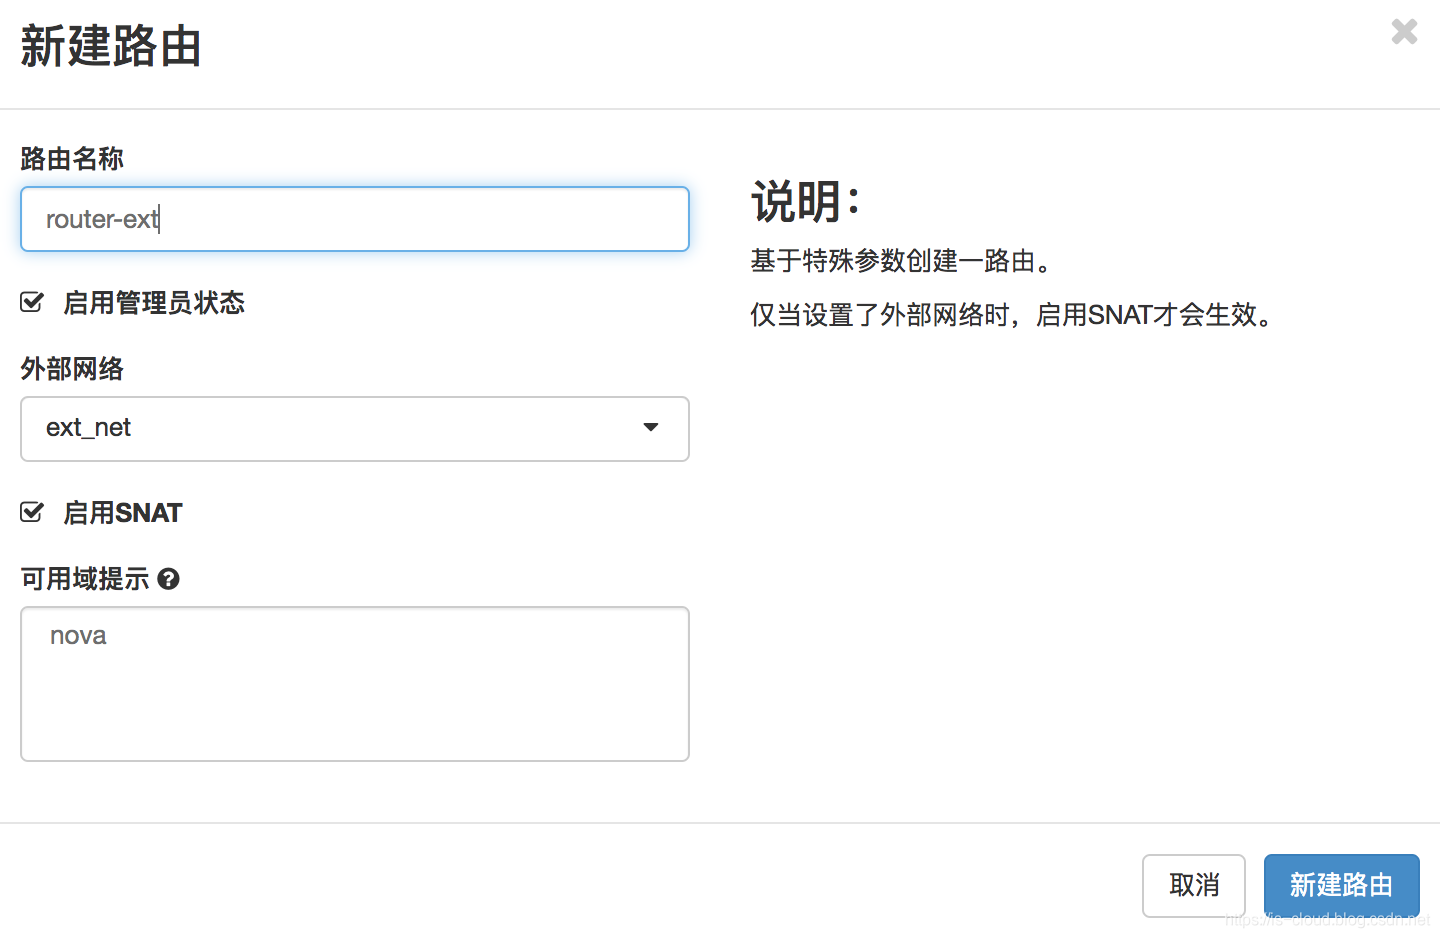Screen dimensions: 1440x938
Task: Click the 基于特殊参数创建一路由 description line
Action: (902, 261)
